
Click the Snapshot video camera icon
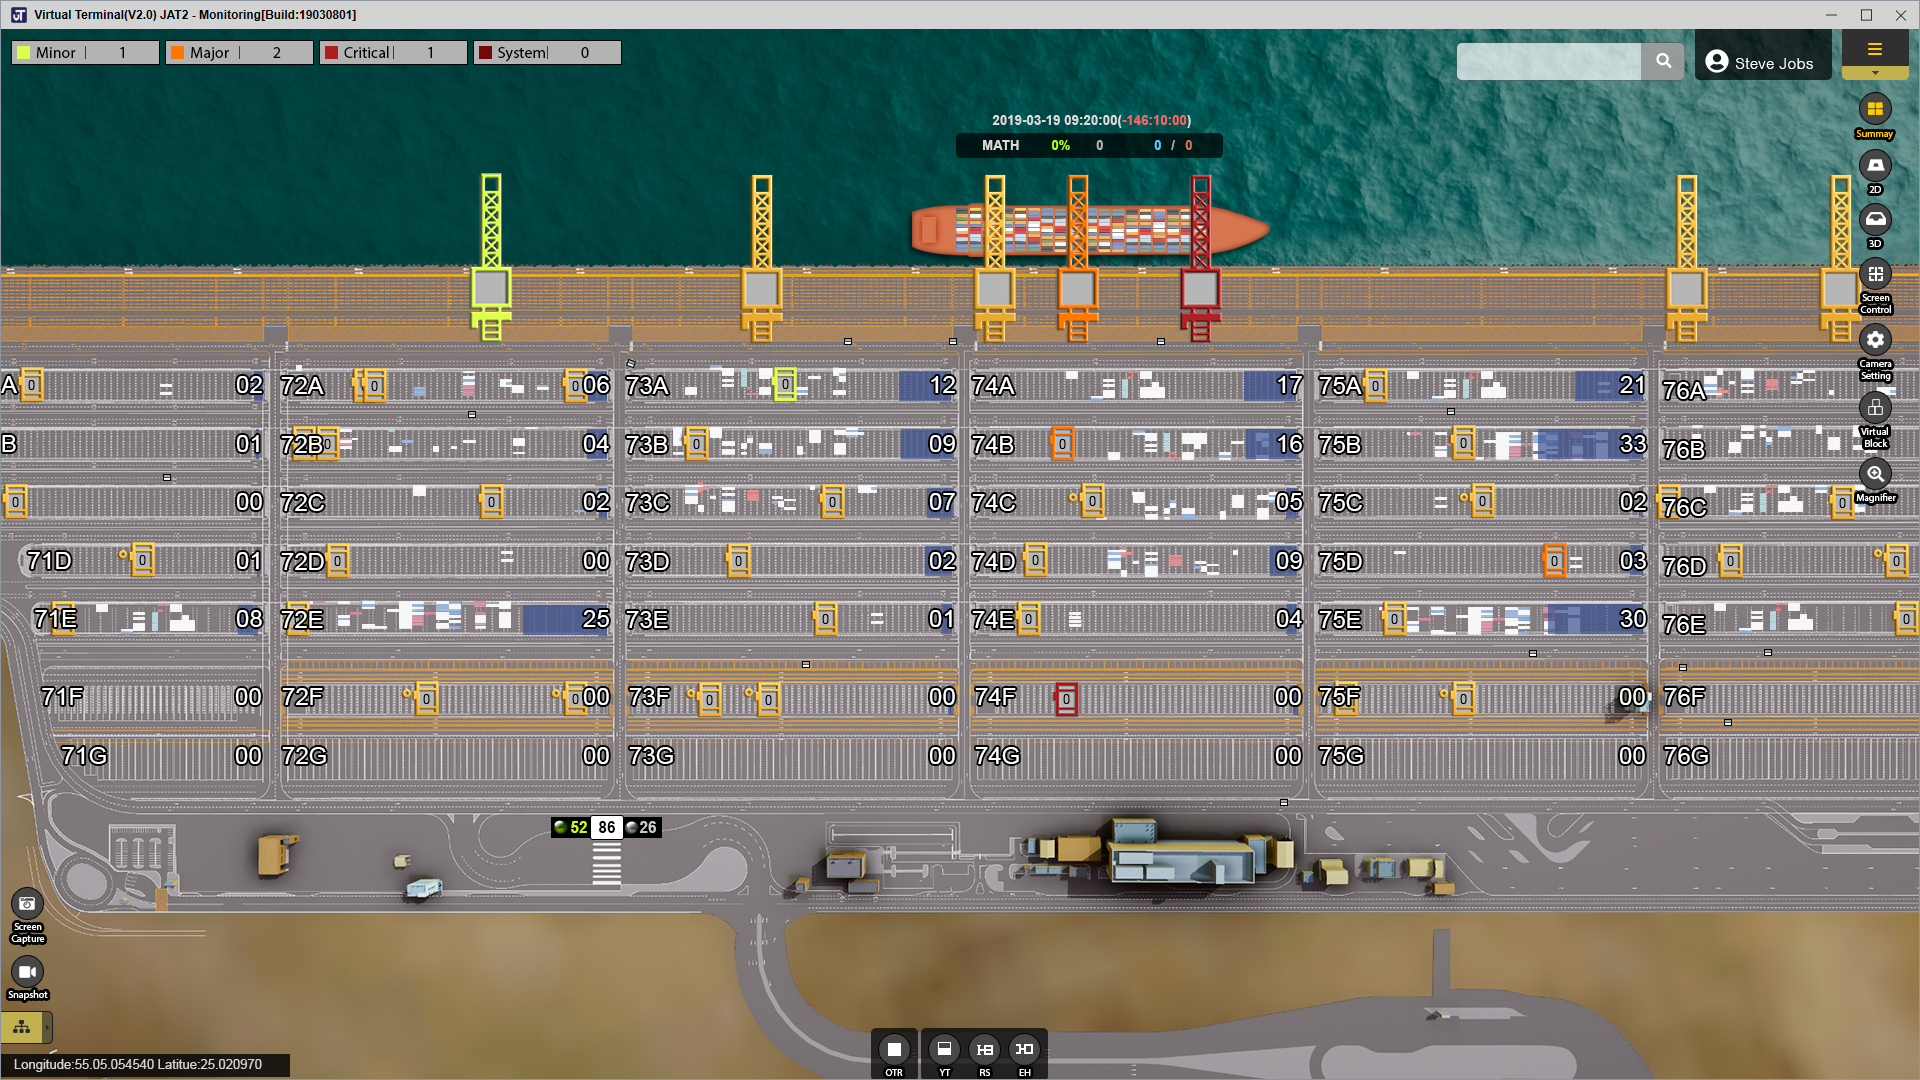[27, 972]
